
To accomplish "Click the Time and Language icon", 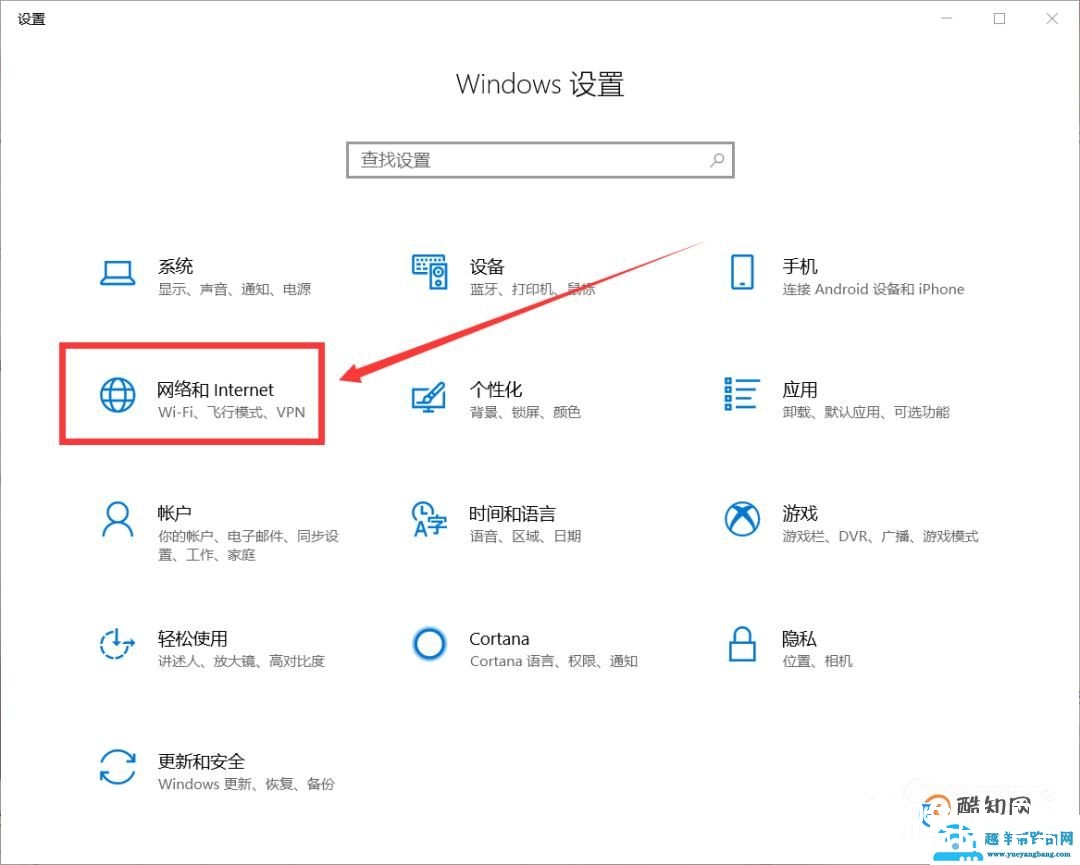I will [x=429, y=519].
